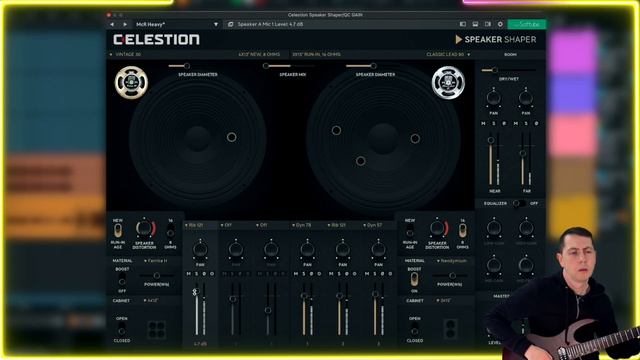
Task: Click the first Rib 121 mic level fader
Action: (x=196, y=292)
